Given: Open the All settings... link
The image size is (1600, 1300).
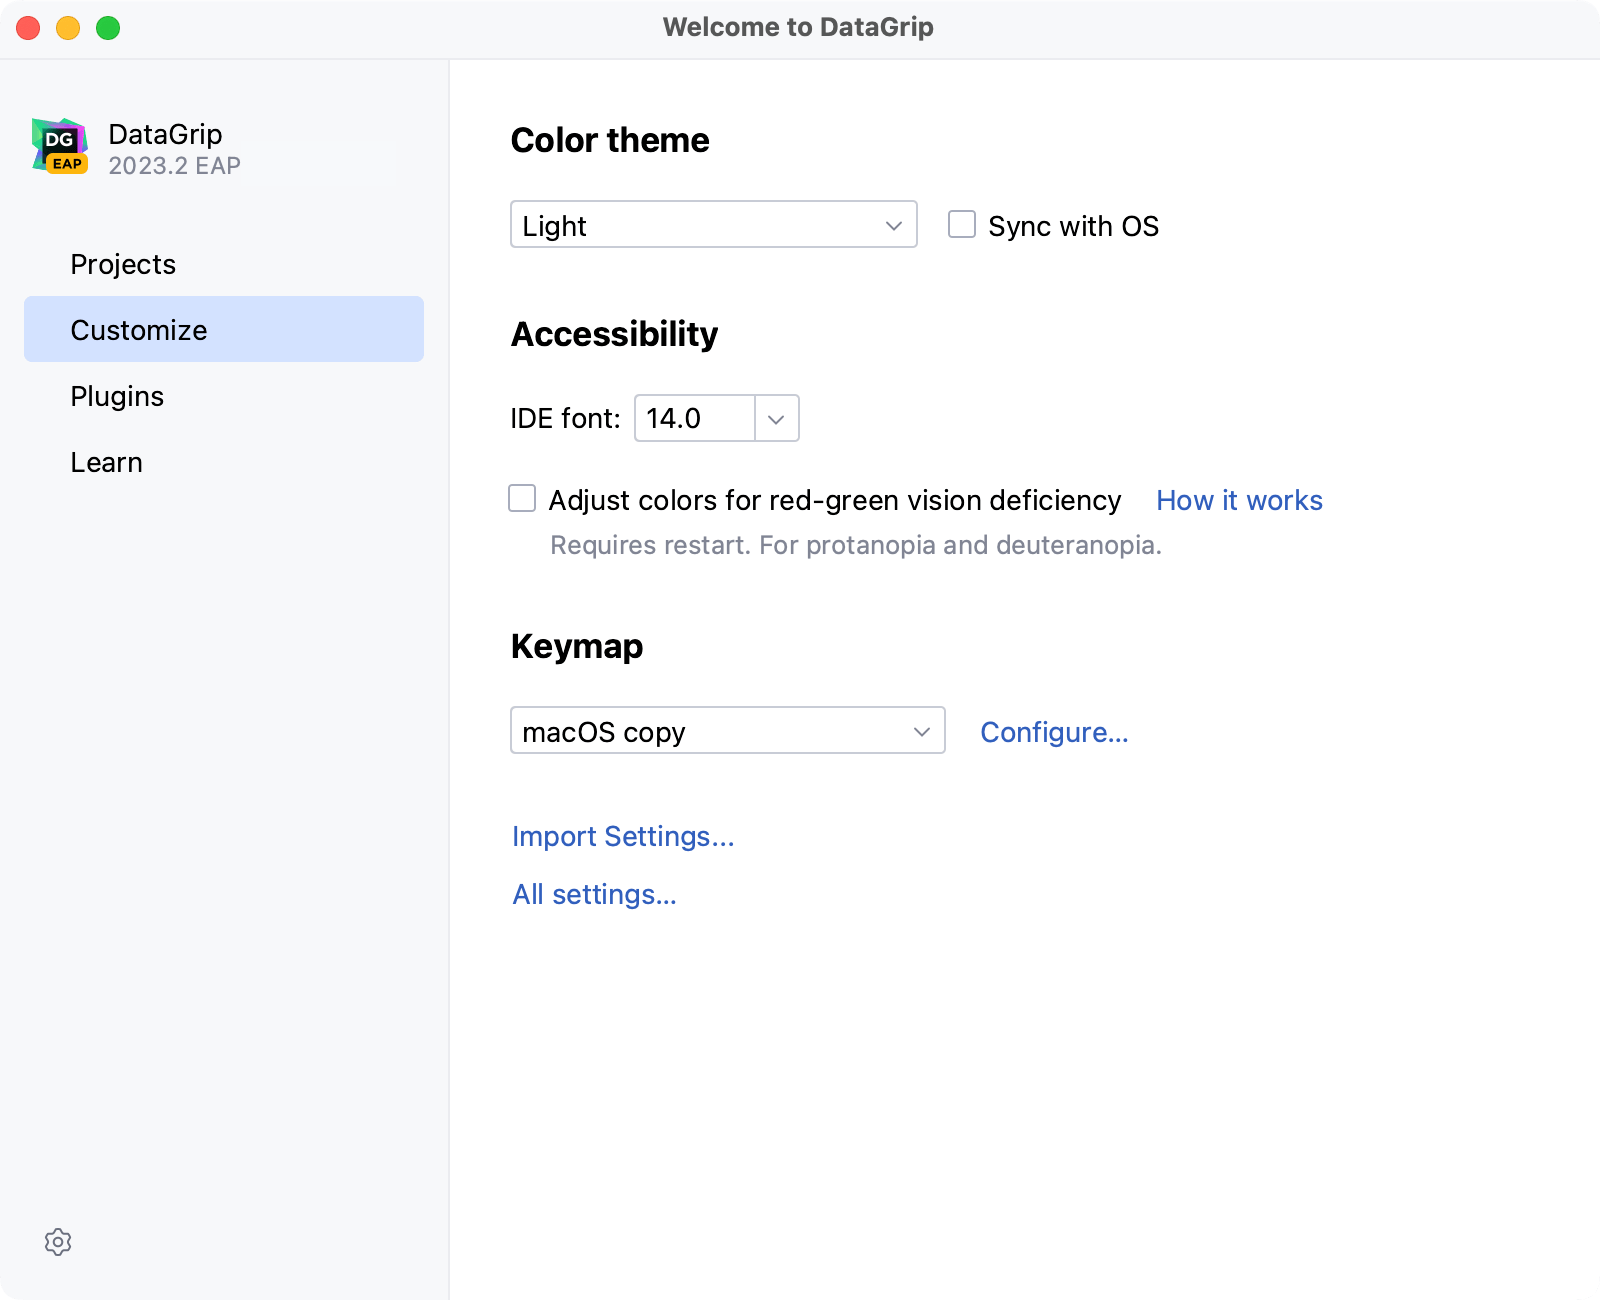Looking at the screenshot, I should pyautogui.click(x=595, y=894).
